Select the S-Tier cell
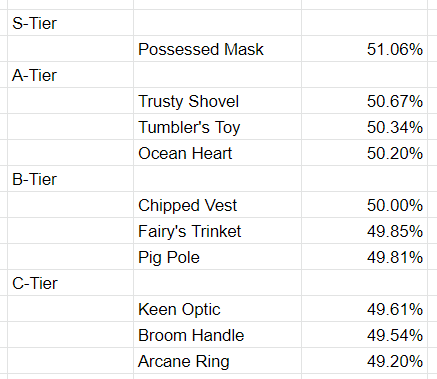437x379 pixels. 70,23
